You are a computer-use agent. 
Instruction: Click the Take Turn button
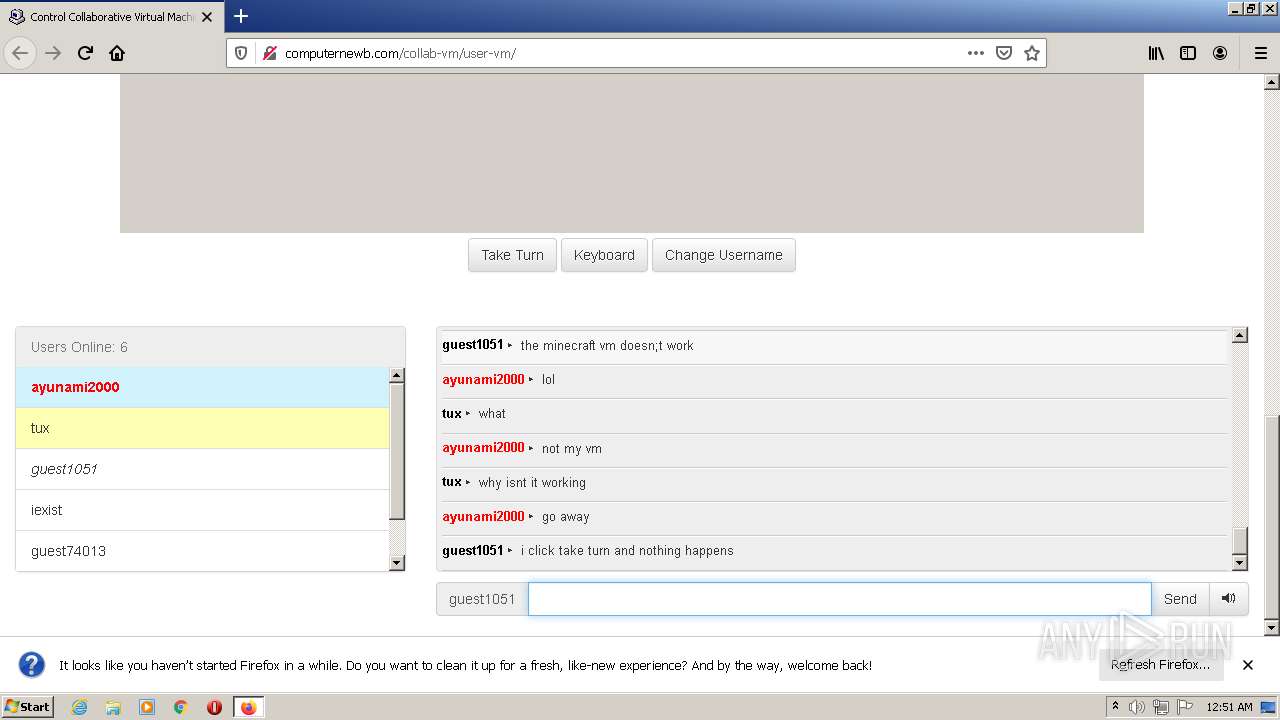click(x=512, y=255)
